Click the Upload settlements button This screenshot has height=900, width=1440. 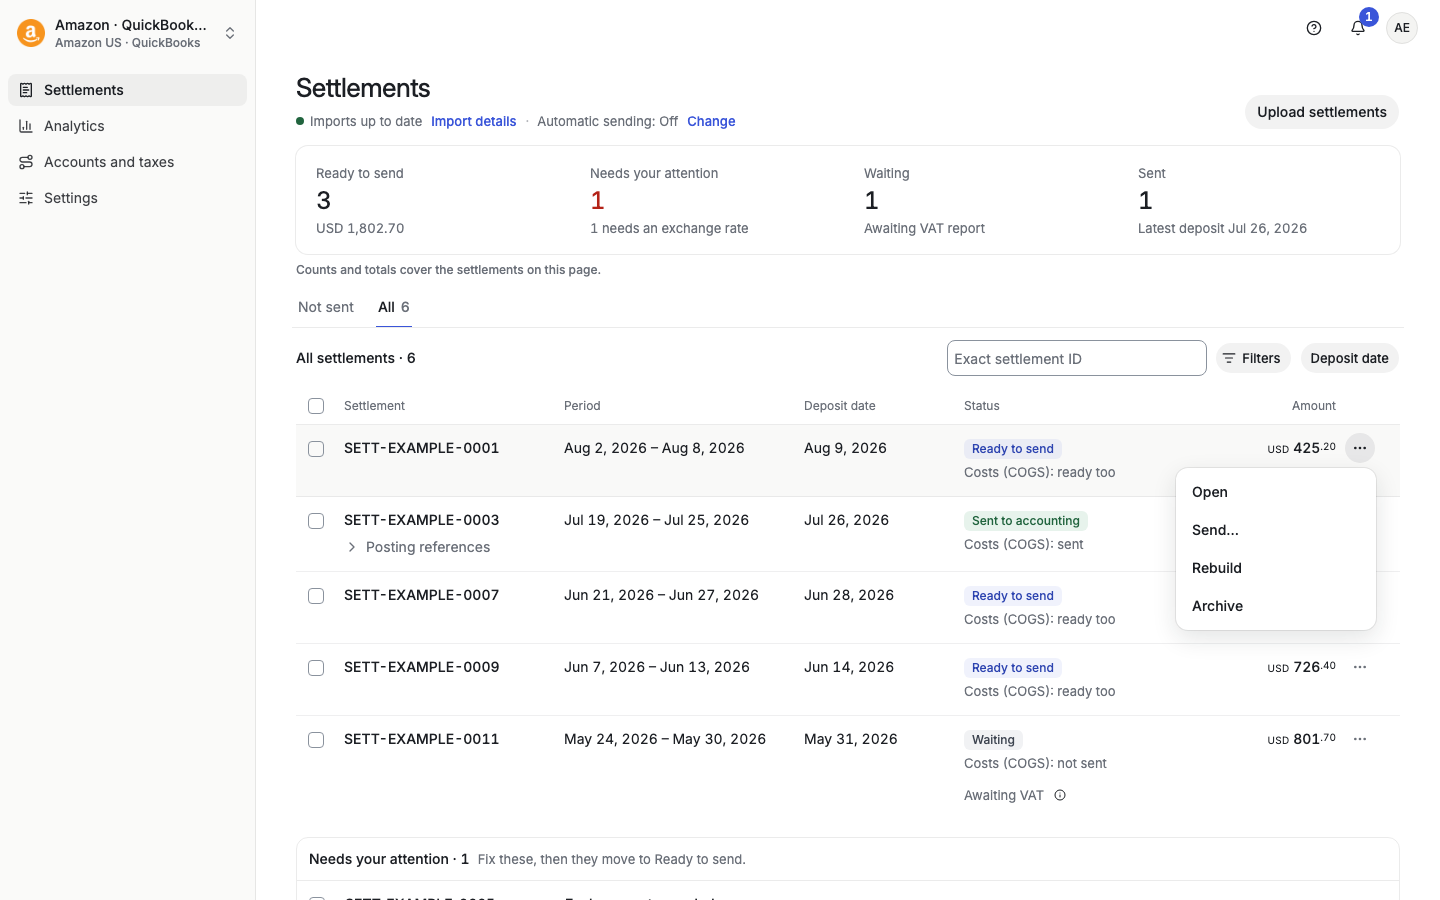pyautogui.click(x=1322, y=112)
